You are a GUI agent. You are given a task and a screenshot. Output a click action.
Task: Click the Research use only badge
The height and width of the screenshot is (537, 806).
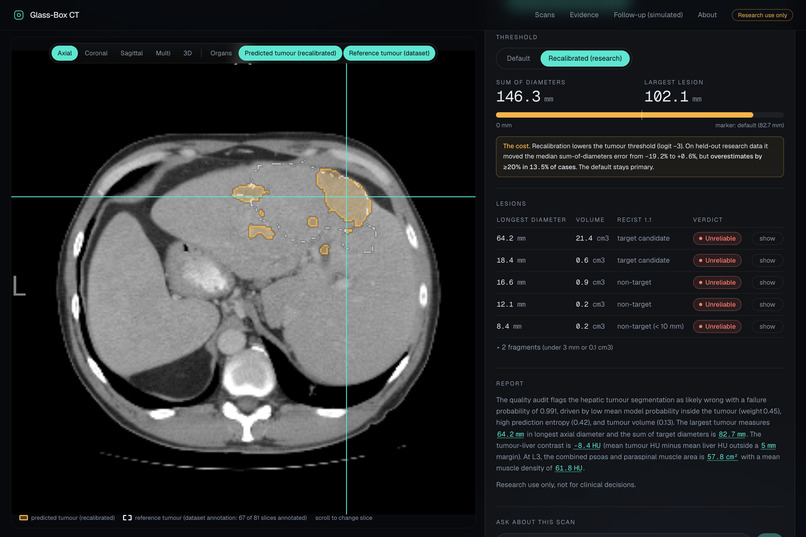762,15
